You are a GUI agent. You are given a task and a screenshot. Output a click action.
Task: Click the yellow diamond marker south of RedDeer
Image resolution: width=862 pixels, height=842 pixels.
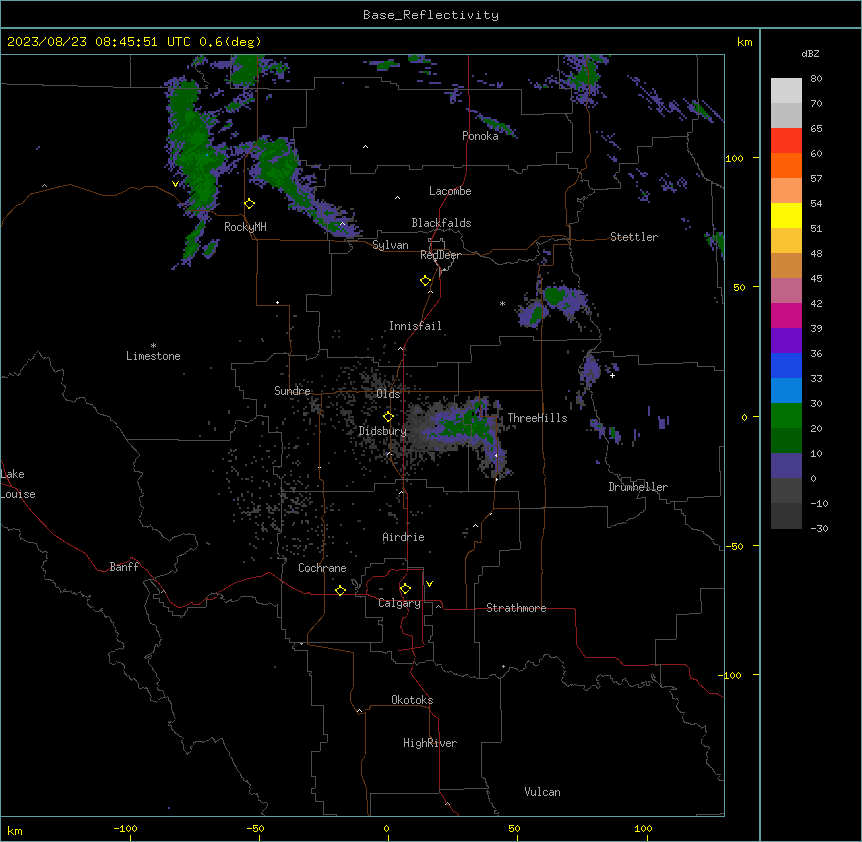coord(426,281)
